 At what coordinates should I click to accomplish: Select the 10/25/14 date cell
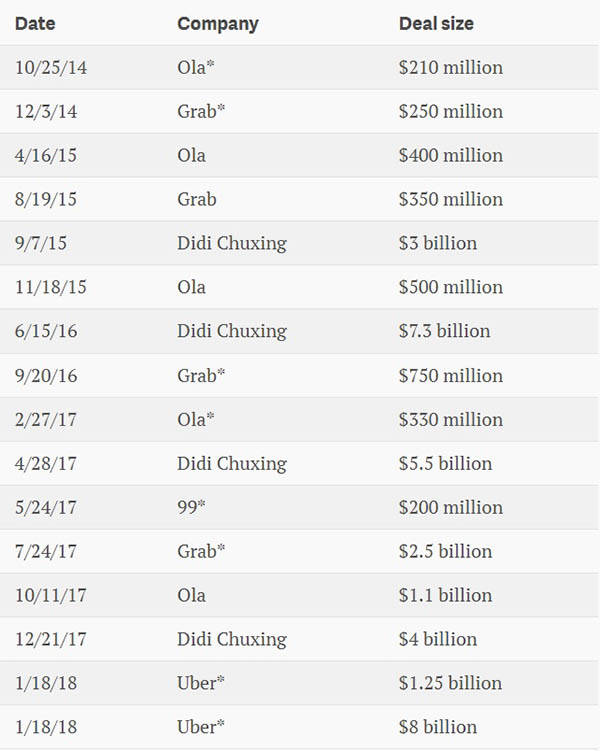51,68
